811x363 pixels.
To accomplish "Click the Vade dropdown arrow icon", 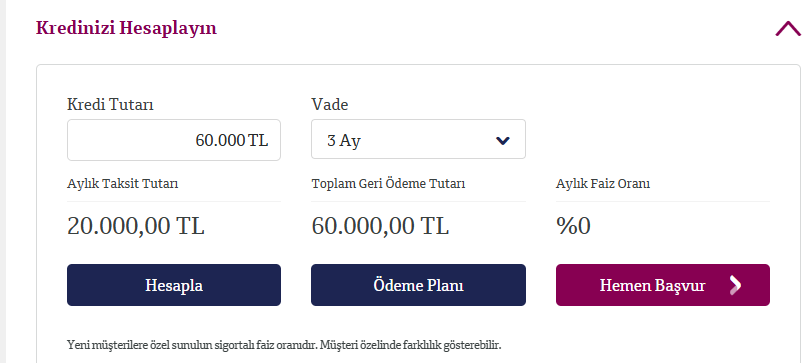I will [x=503, y=141].
